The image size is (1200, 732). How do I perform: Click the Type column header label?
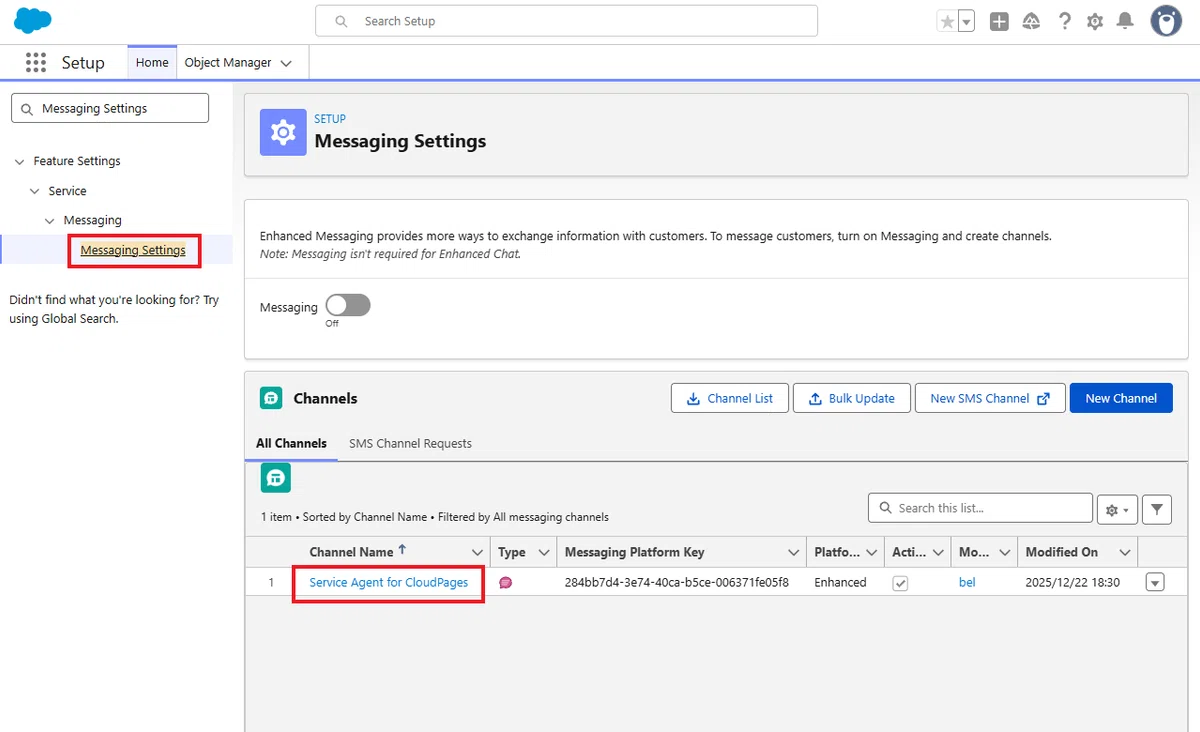click(512, 552)
